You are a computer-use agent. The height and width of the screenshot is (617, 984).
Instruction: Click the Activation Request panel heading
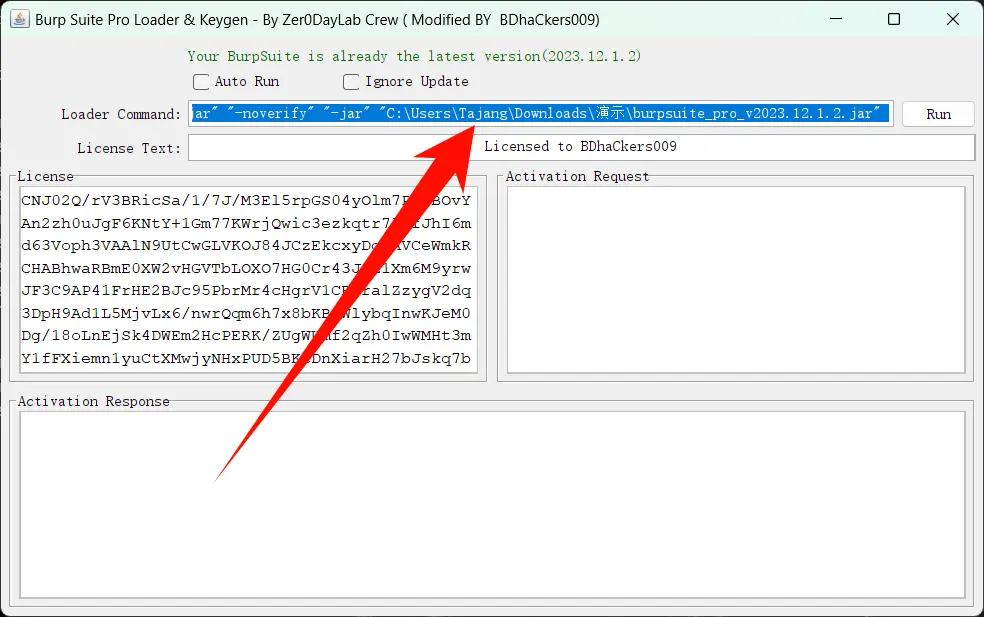coord(577,177)
